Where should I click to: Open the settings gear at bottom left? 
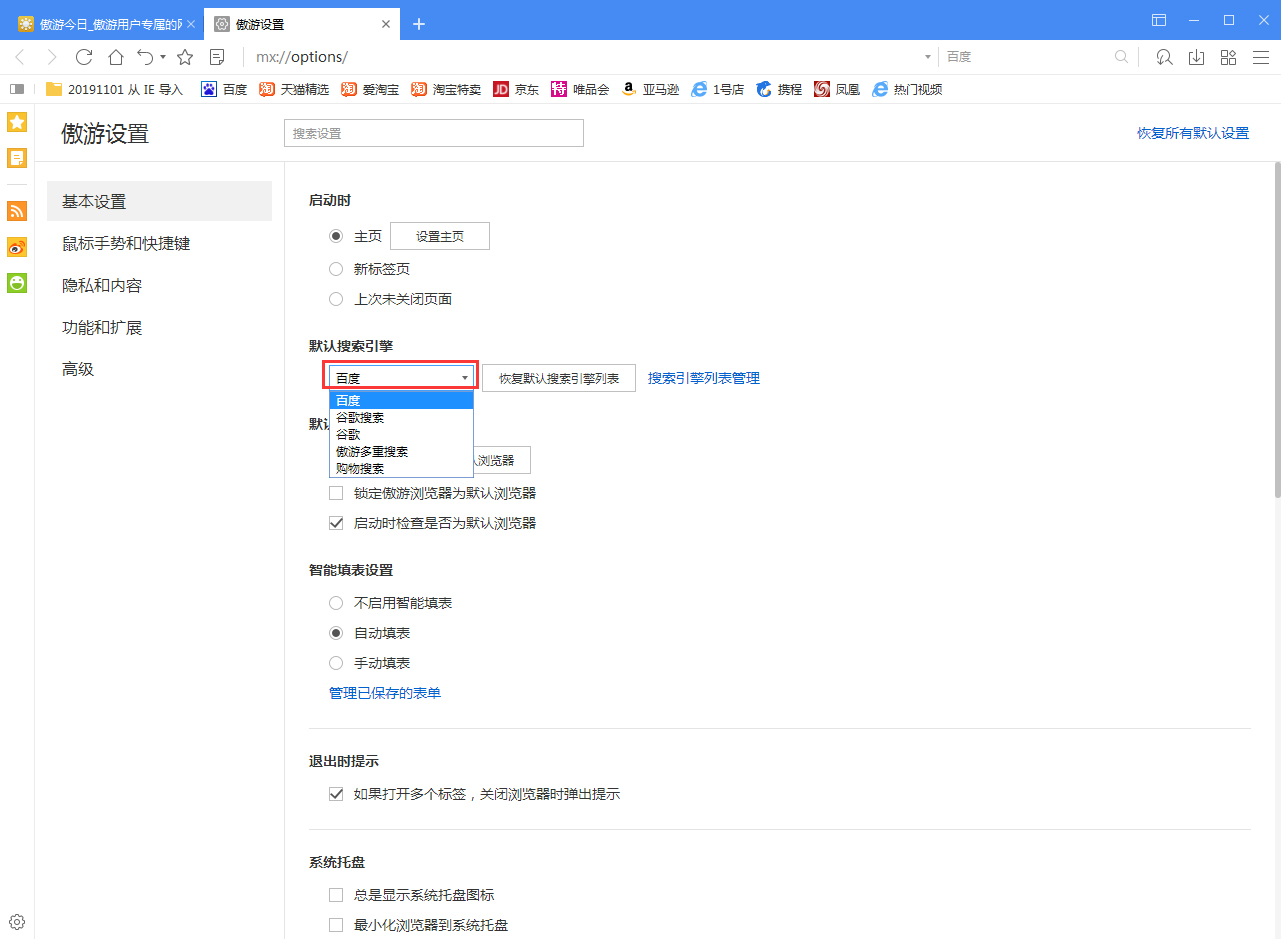(x=17, y=922)
